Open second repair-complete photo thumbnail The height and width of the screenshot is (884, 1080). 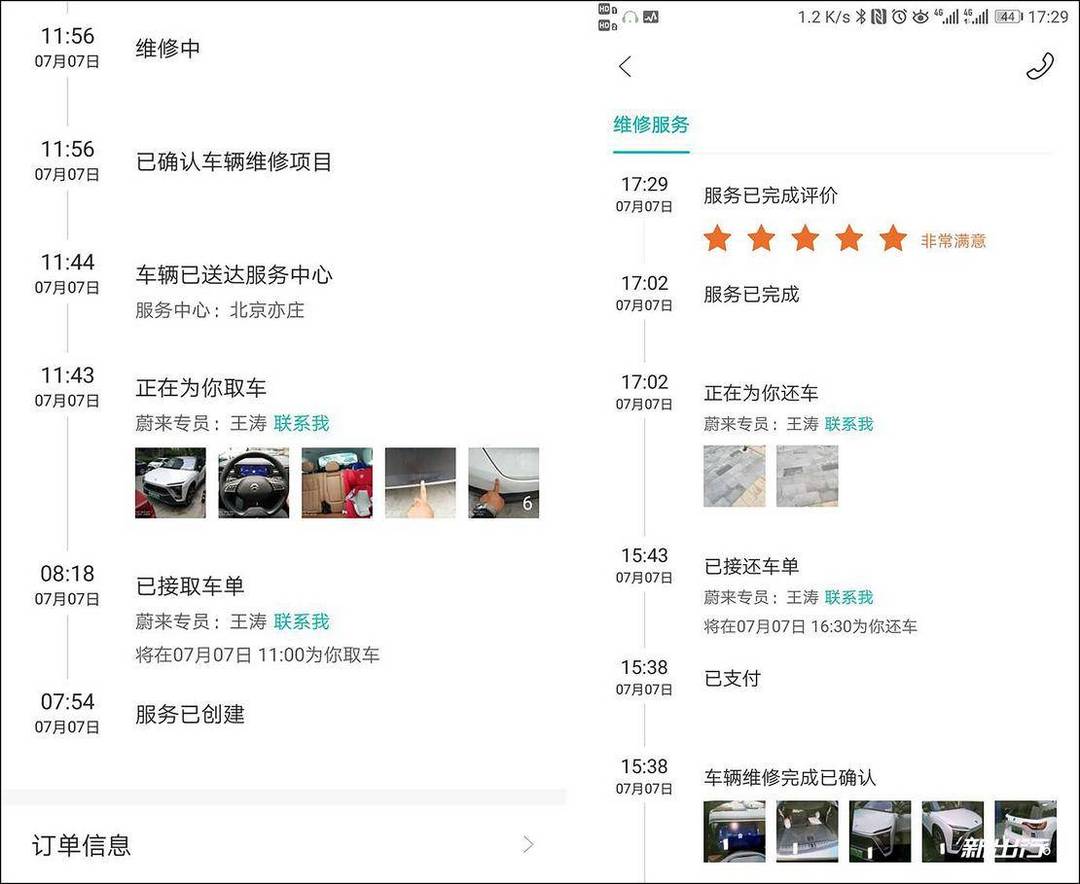807,831
